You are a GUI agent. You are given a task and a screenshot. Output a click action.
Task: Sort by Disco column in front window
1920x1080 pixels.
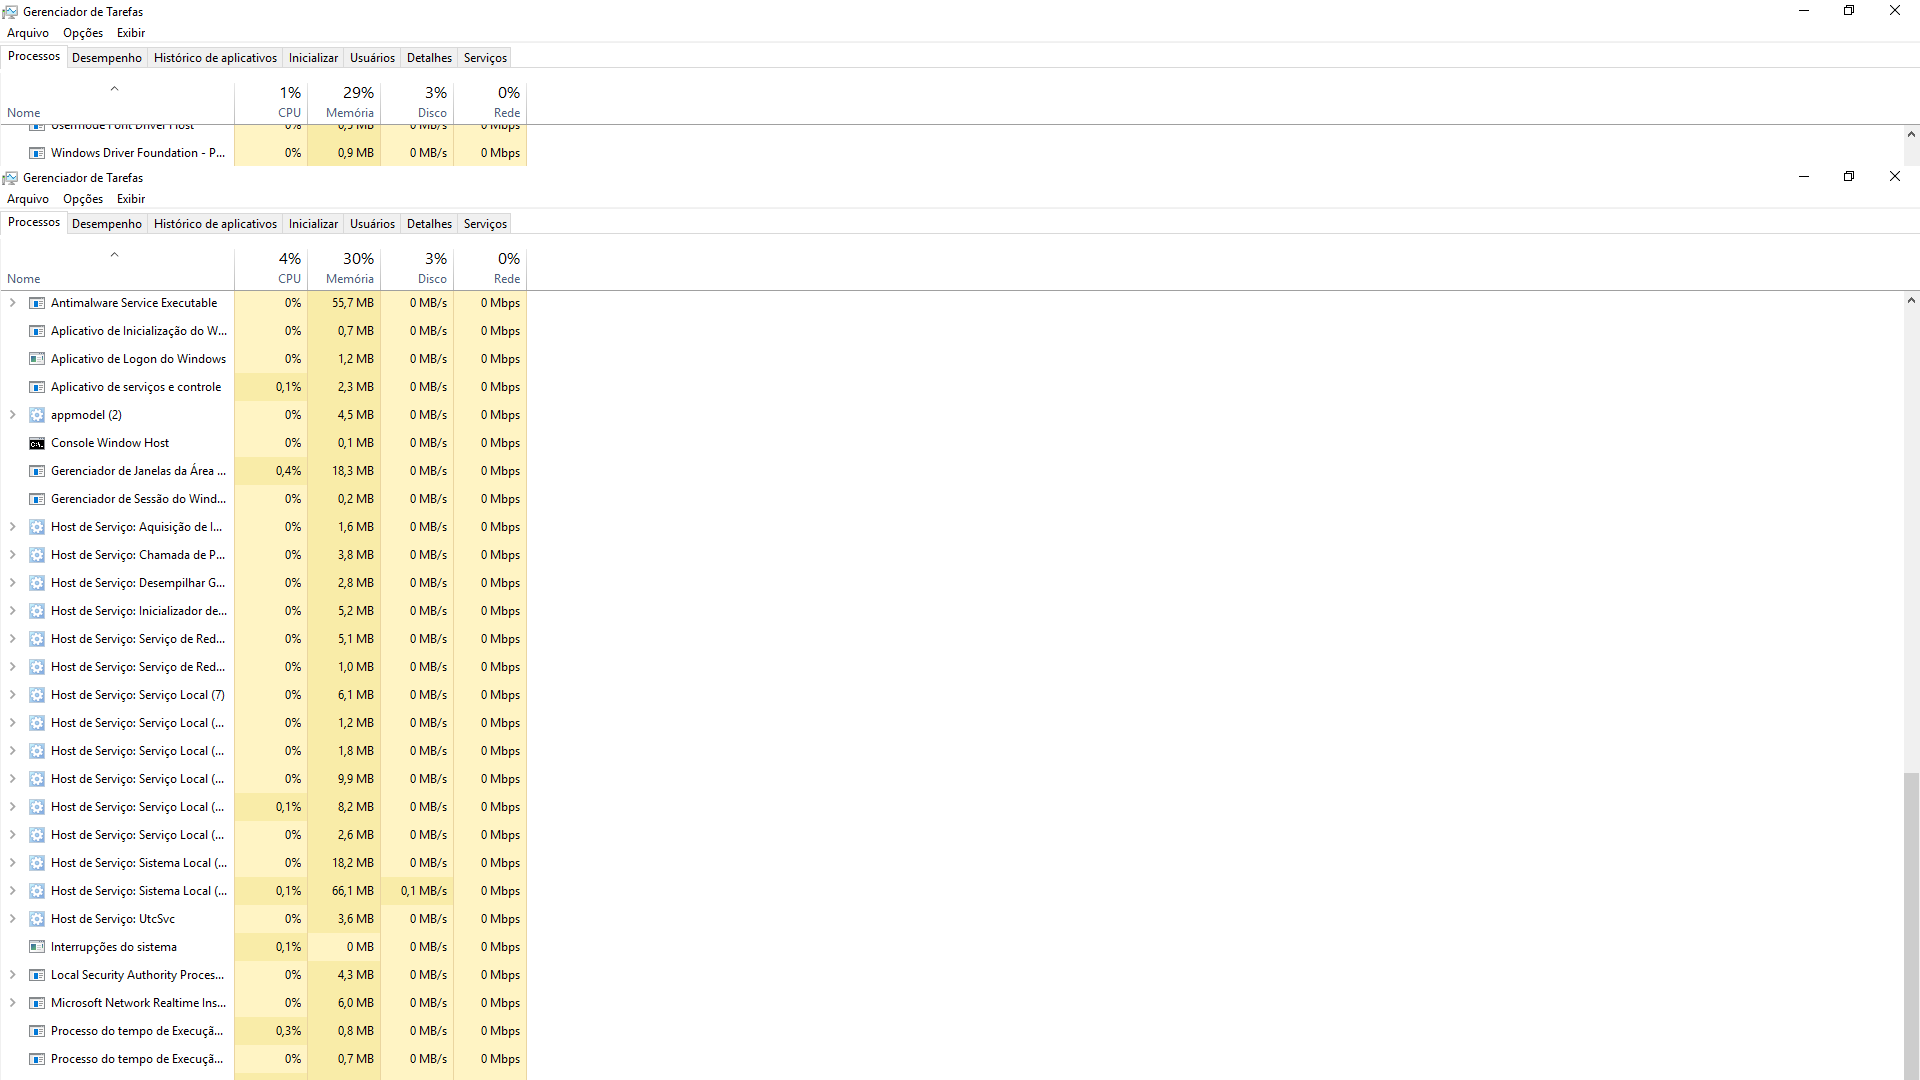[x=417, y=268]
